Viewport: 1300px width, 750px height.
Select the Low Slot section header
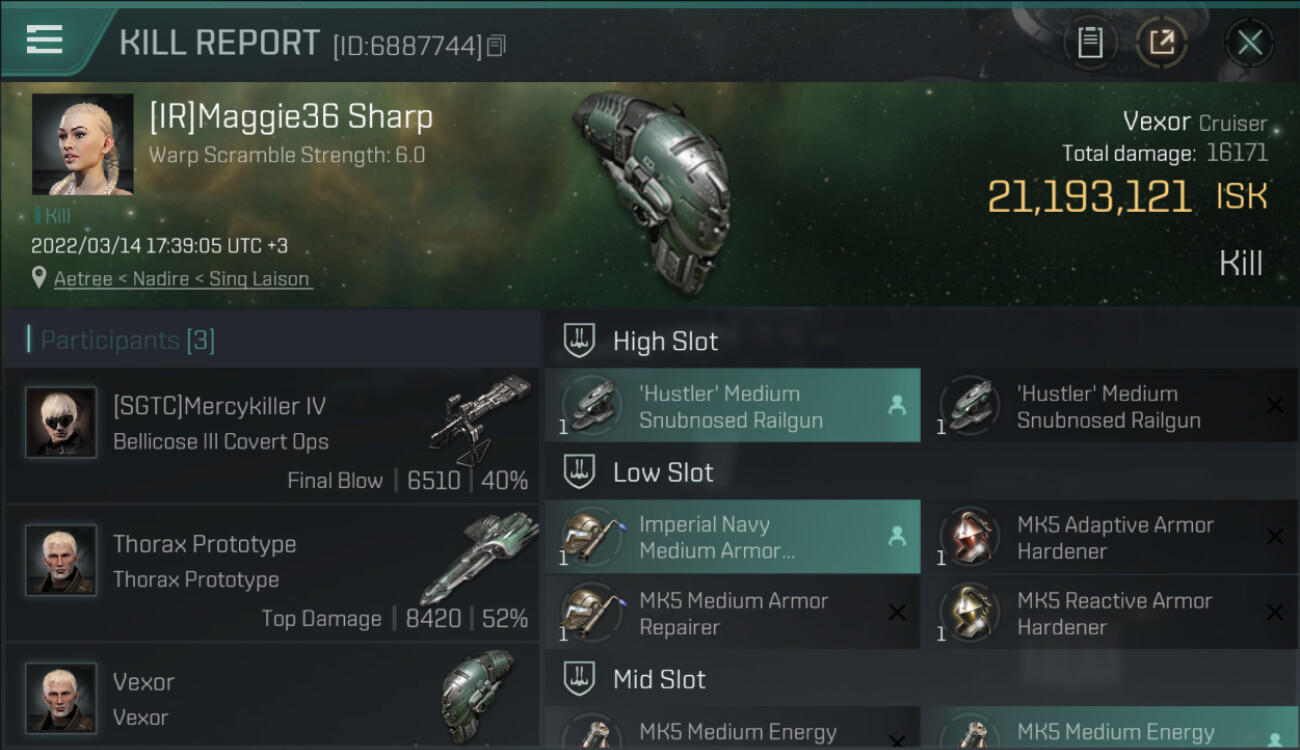click(663, 472)
